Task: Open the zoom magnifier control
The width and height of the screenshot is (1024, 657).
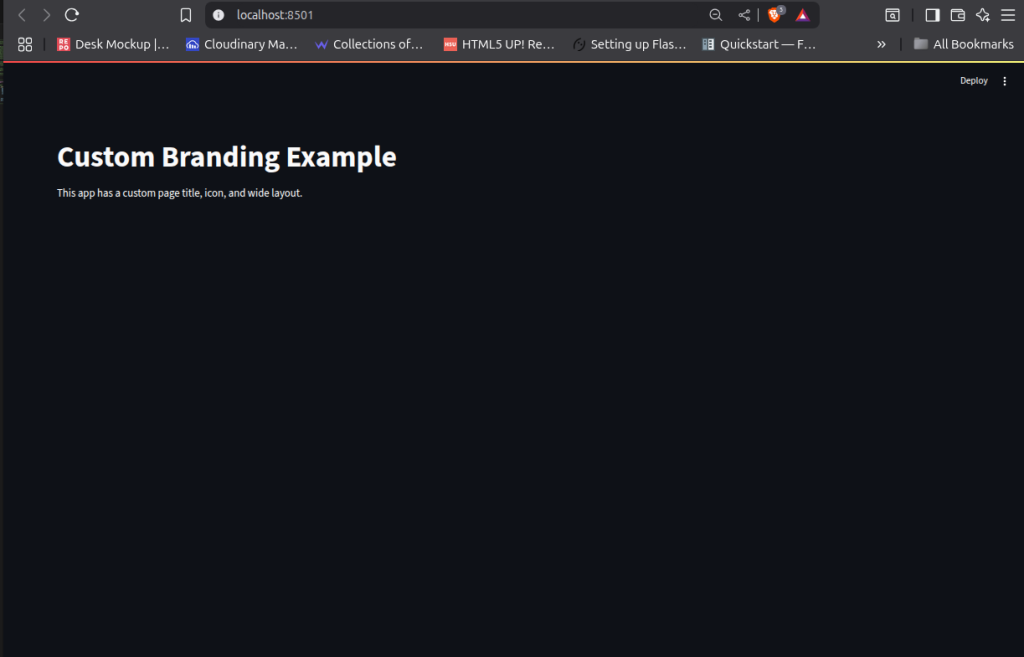Action: pyautogui.click(x=716, y=15)
